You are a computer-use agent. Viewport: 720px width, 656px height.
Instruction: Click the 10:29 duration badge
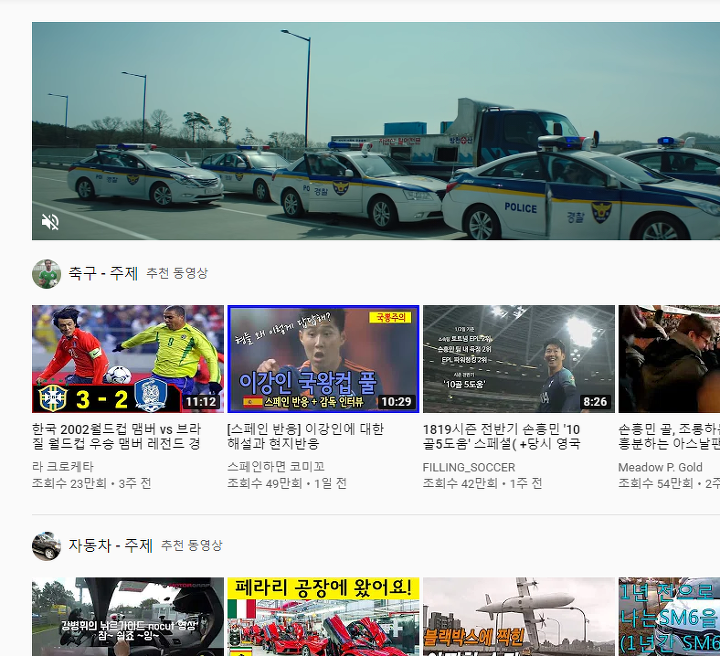point(397,402)
